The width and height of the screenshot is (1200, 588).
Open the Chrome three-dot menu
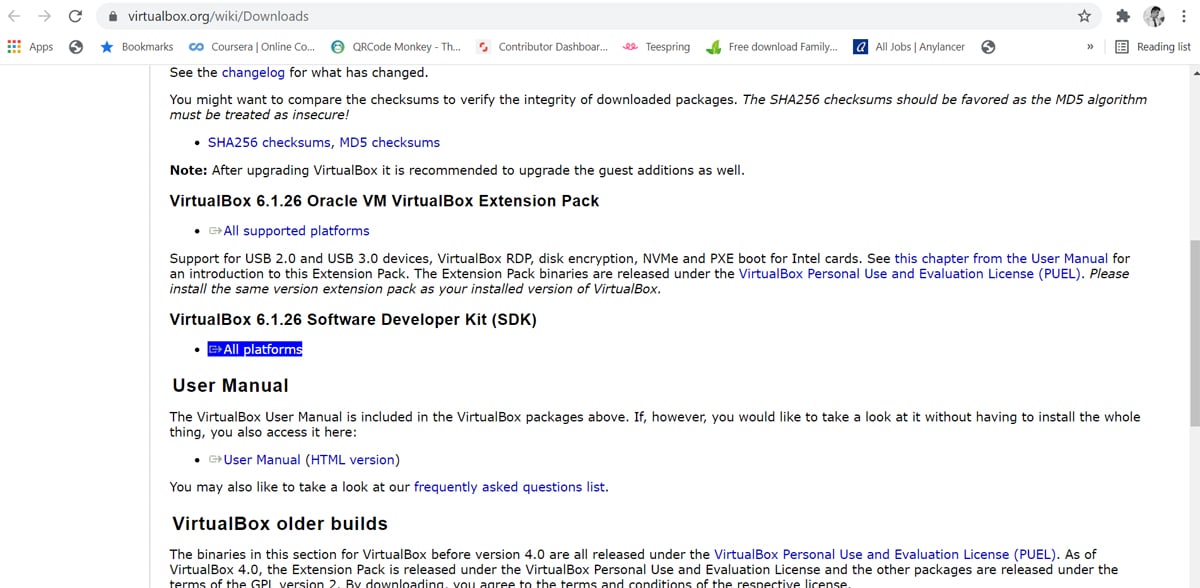pos(1183,16)
